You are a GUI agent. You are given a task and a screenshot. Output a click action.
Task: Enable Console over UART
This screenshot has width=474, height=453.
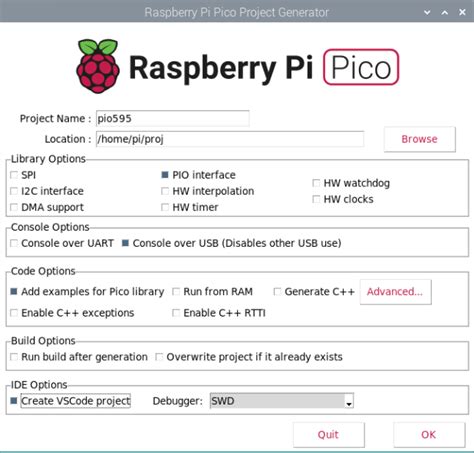pyautogui.click(x=14, y=243)
